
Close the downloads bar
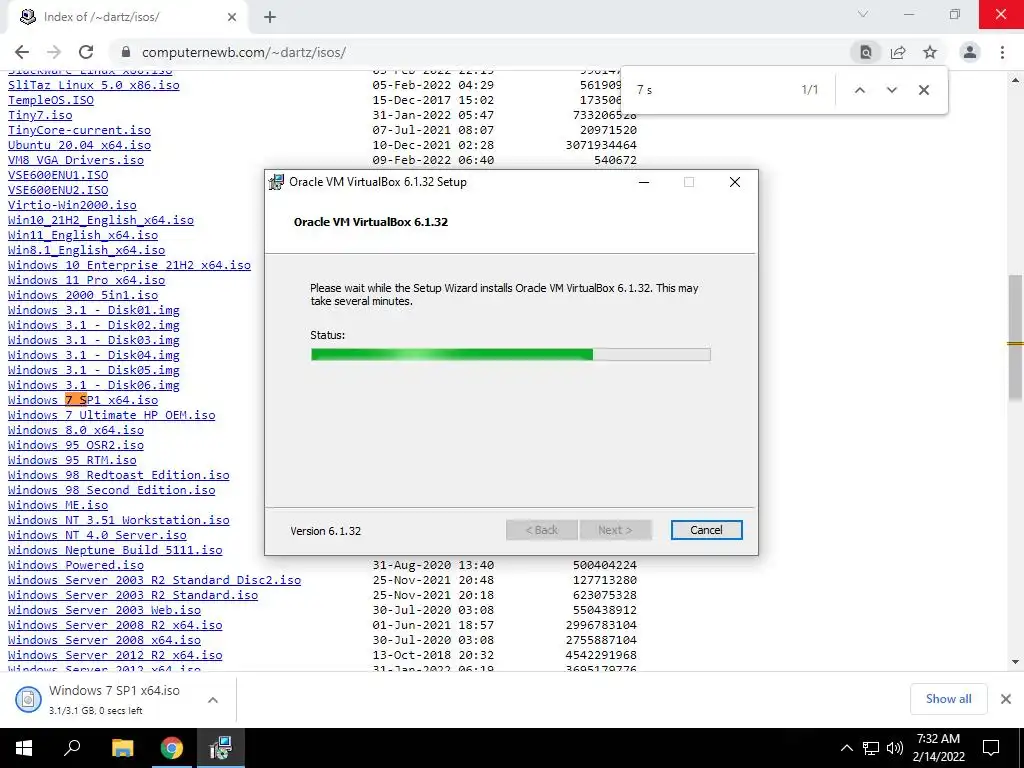click(x=1006, y=699)
